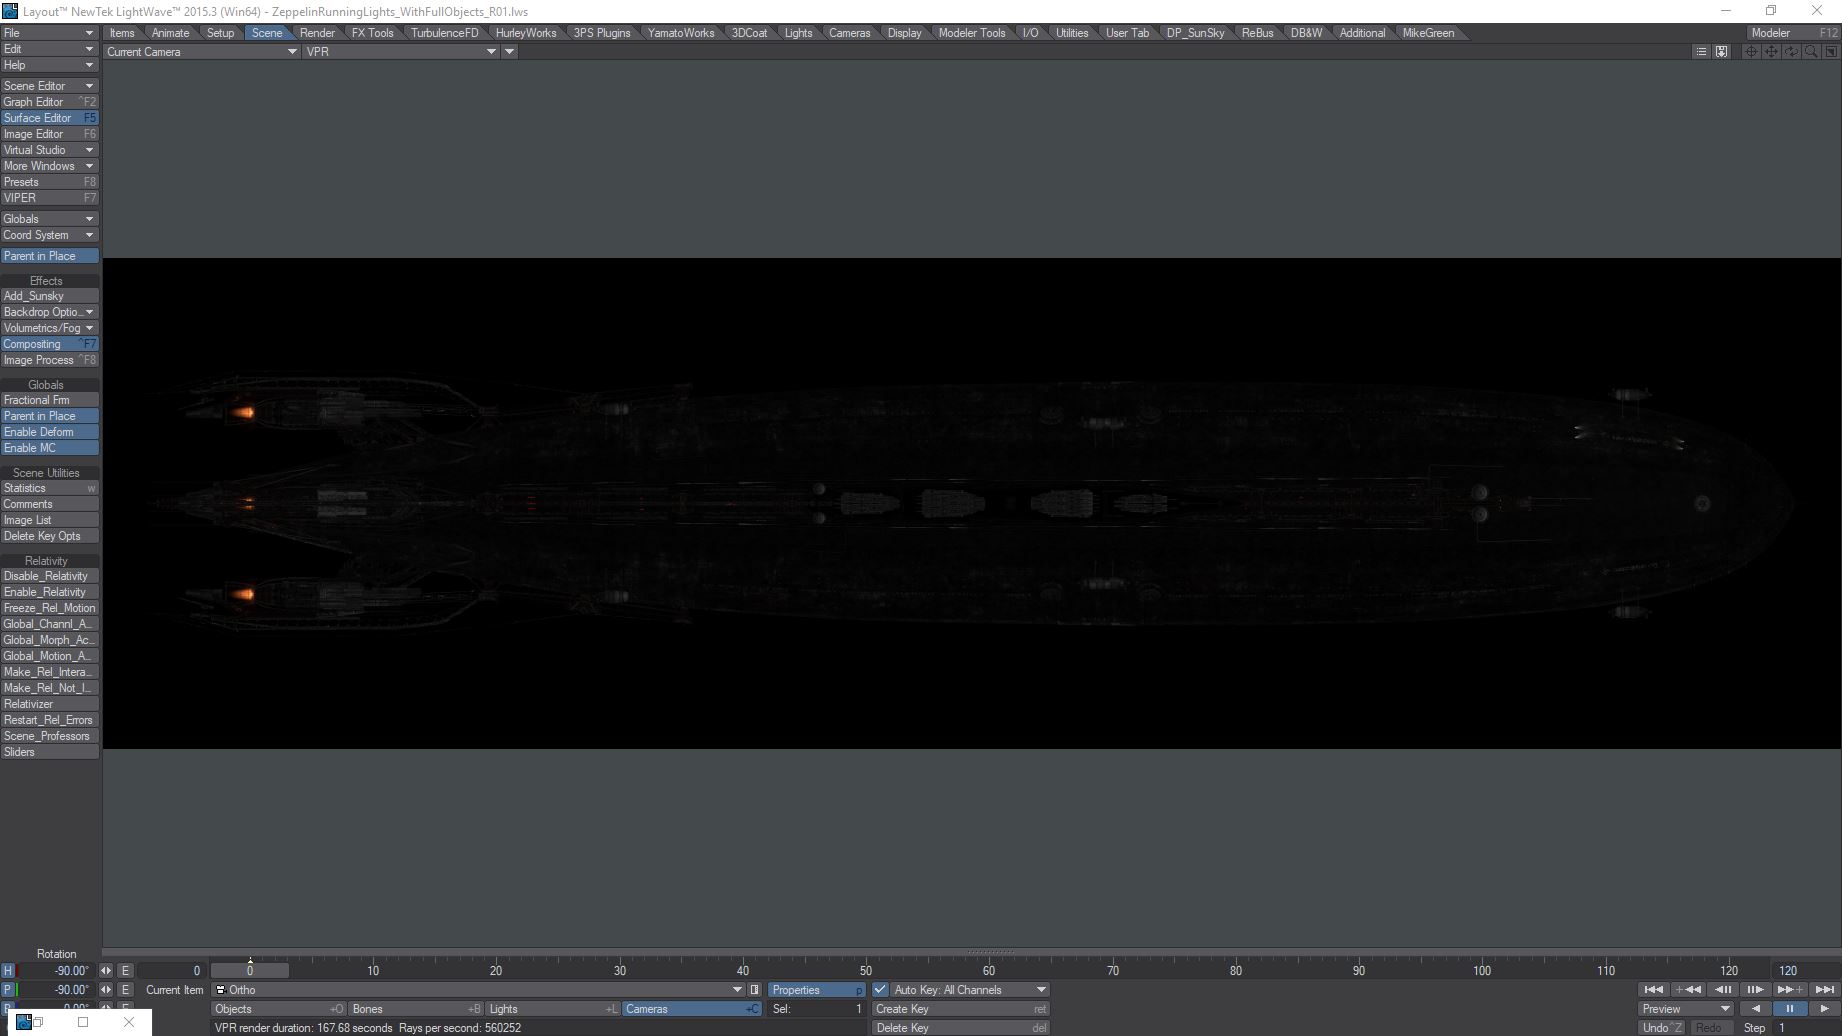Click the save viewport preset icon
This screenshot has height=1036, width=1842.
pyautogui.click(x=1721, y=52)
